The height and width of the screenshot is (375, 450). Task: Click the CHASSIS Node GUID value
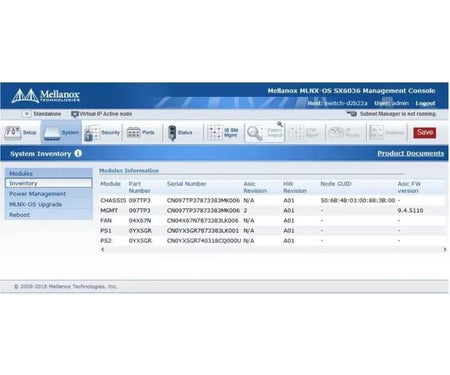click(358, 200)
